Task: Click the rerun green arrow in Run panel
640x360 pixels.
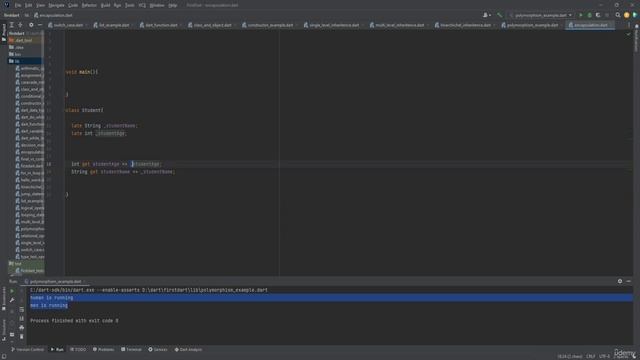Action: click(x=12, y=291)
